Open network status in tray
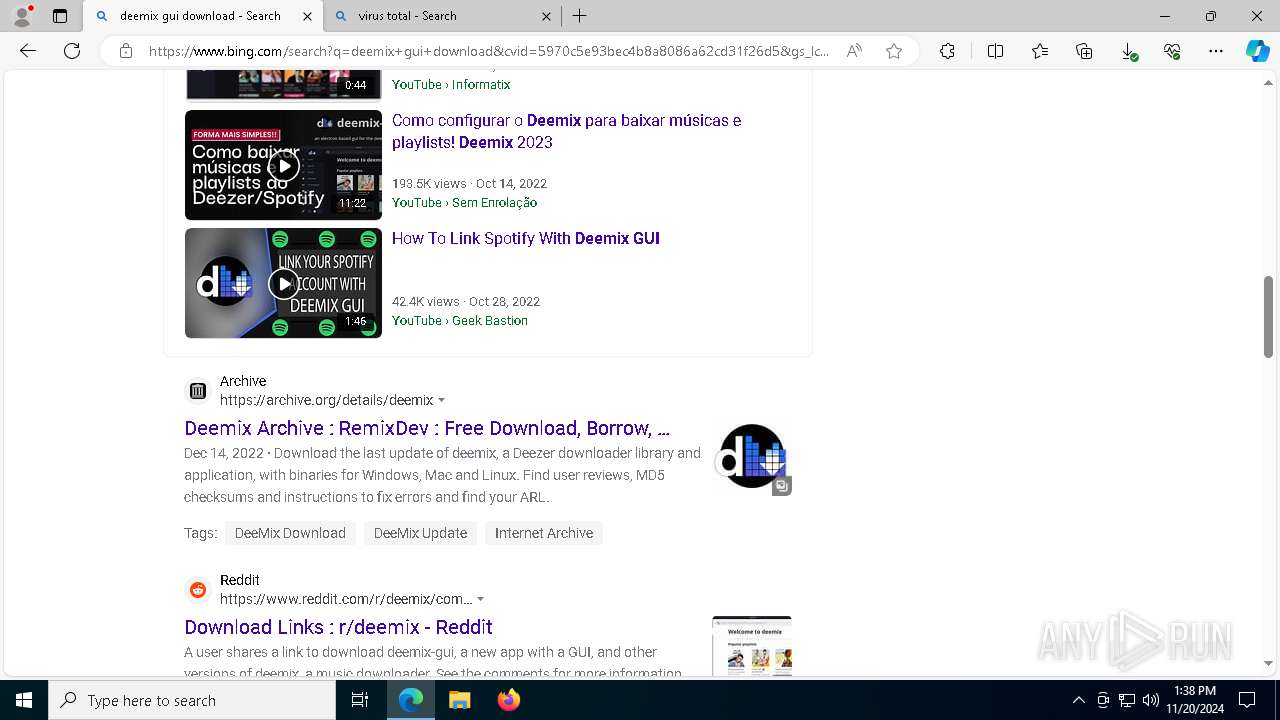 pos(1127,700)
